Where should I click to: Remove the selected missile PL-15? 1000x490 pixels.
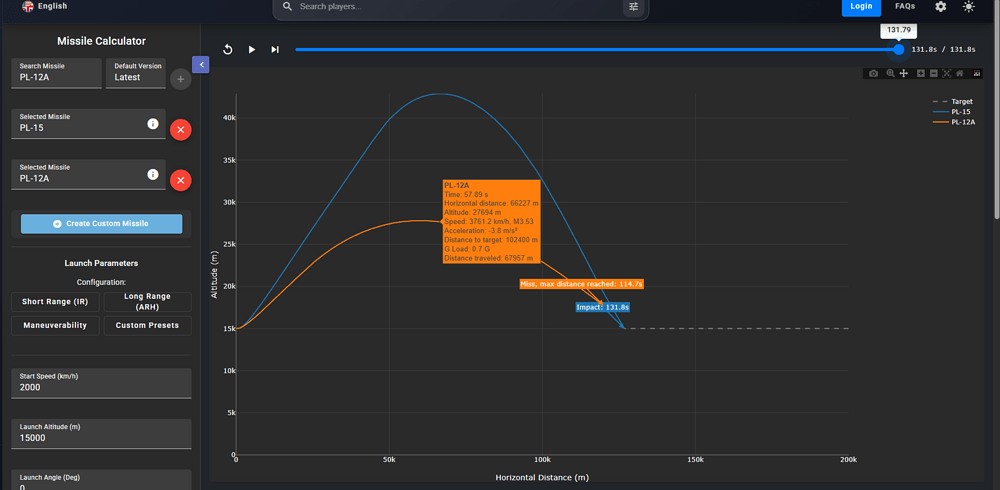180,130
